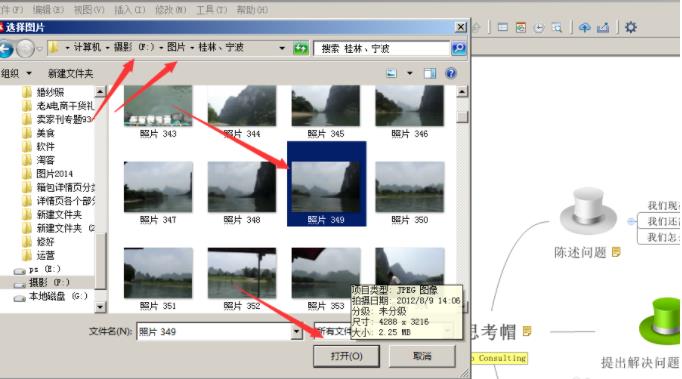Refresh the folder with green arrows icon
The image size is (682, 379).
(x=301, y=48)
